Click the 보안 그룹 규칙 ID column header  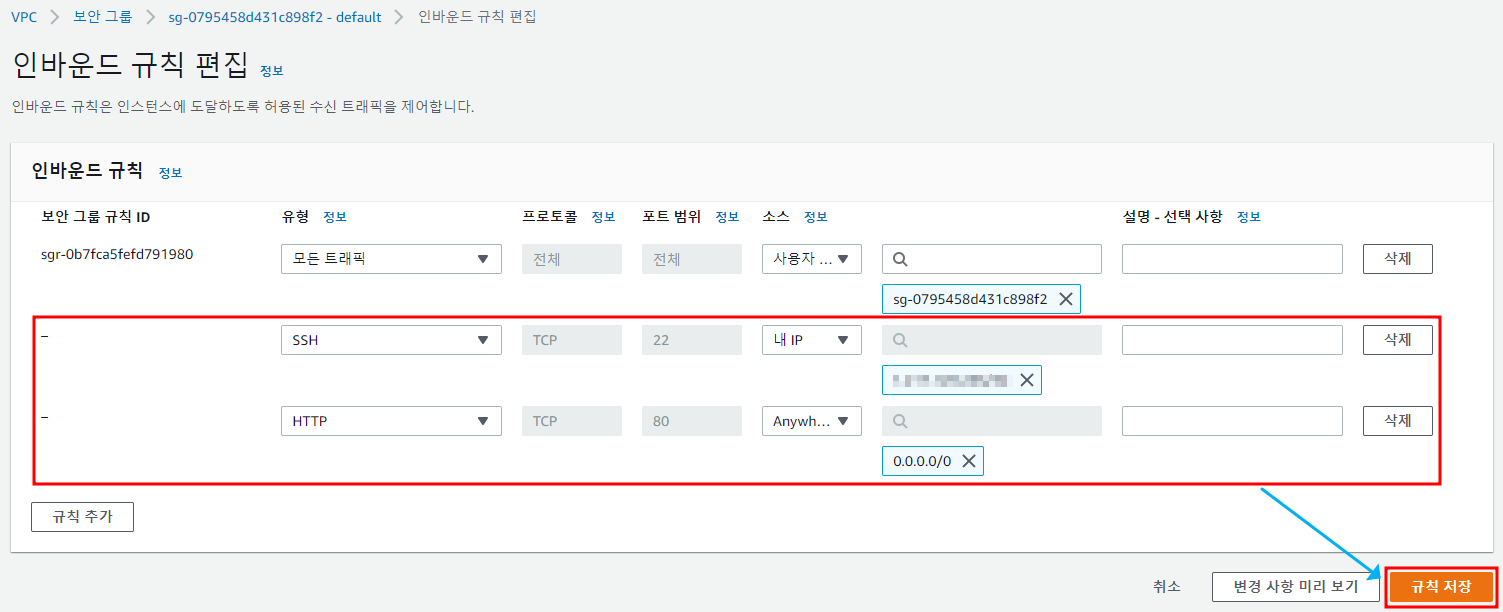96,217
